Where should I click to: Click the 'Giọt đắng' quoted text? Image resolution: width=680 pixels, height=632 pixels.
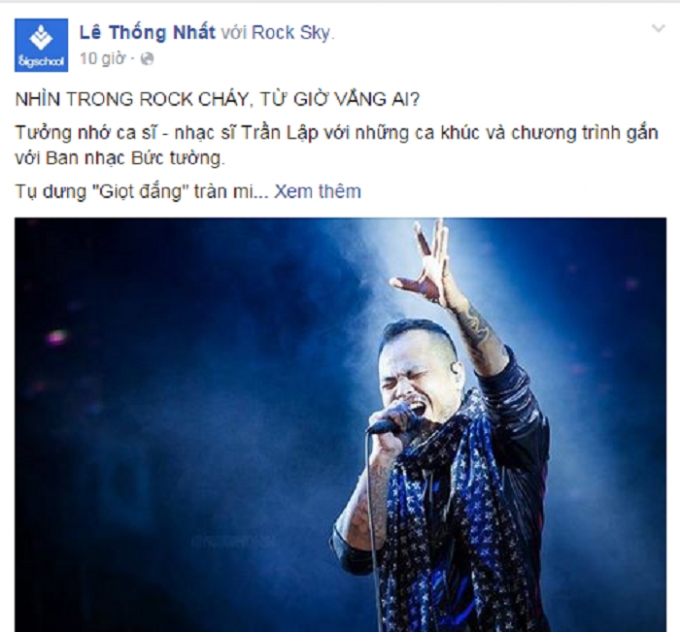coord(139,191)
